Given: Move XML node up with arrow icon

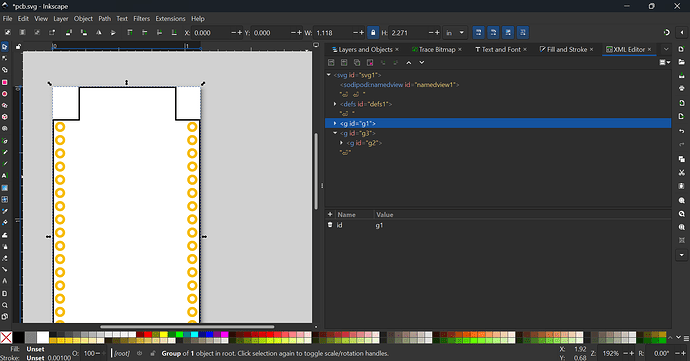Looking at the screenshot, I should click(409, 63).
